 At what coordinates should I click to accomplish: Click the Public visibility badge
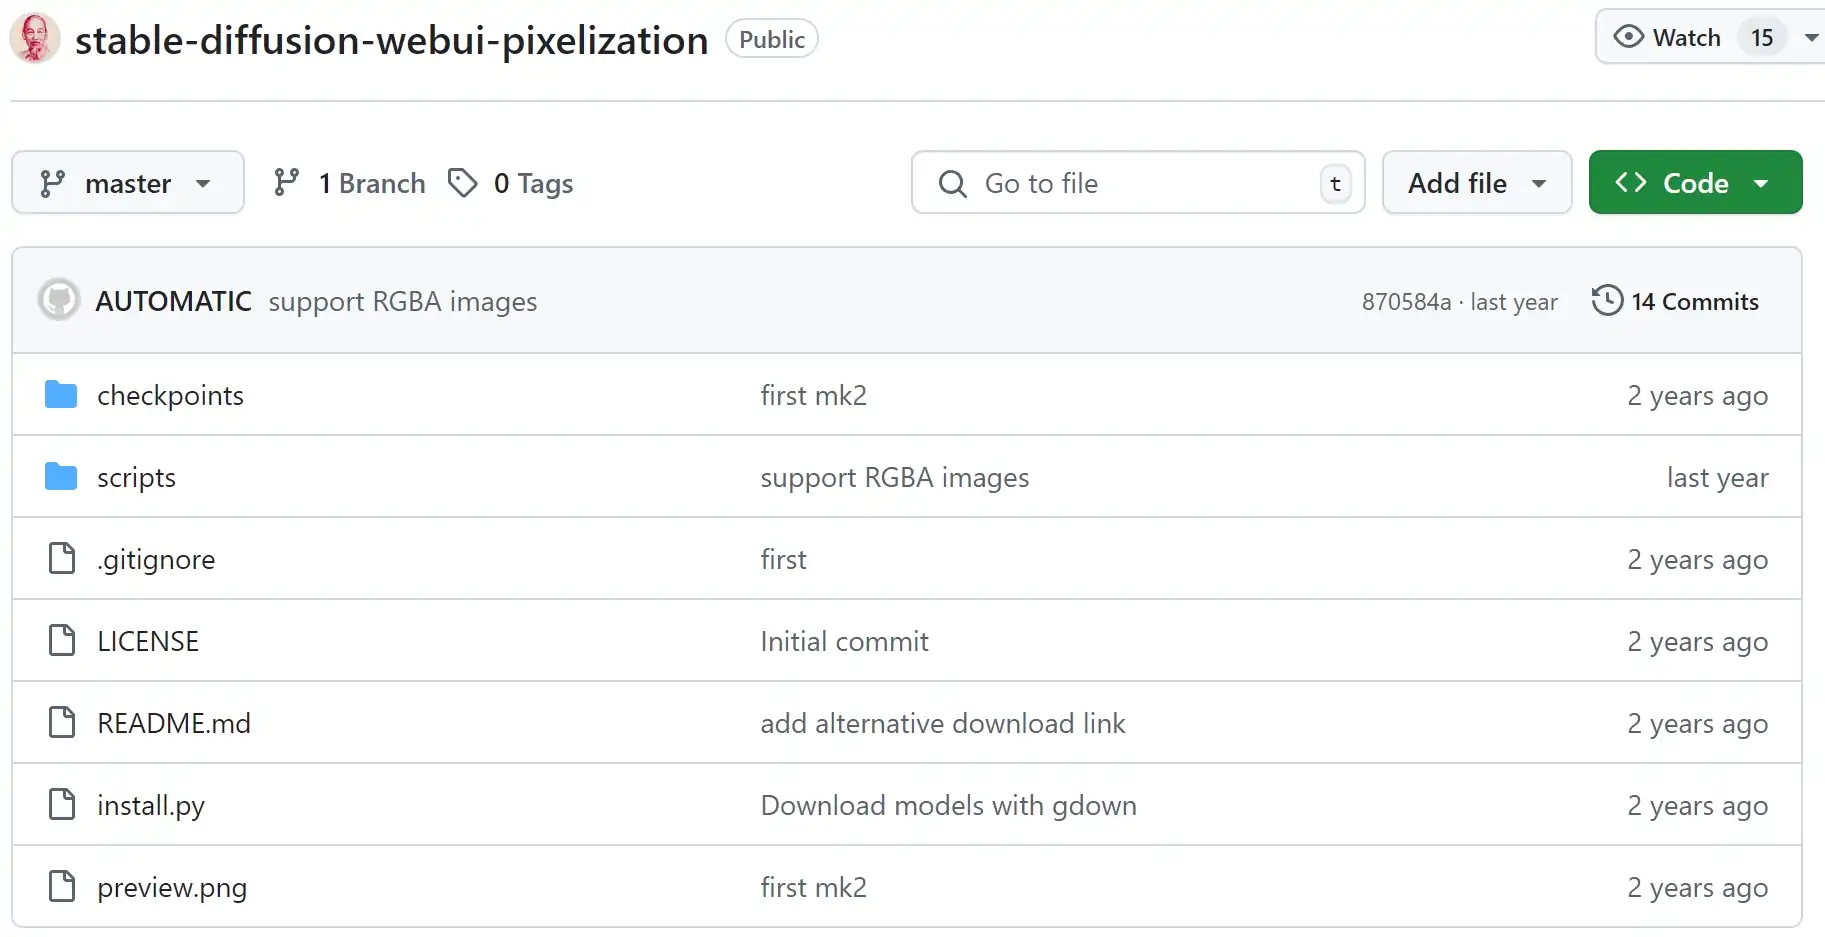pyautogui.click(x=771, y=39)
